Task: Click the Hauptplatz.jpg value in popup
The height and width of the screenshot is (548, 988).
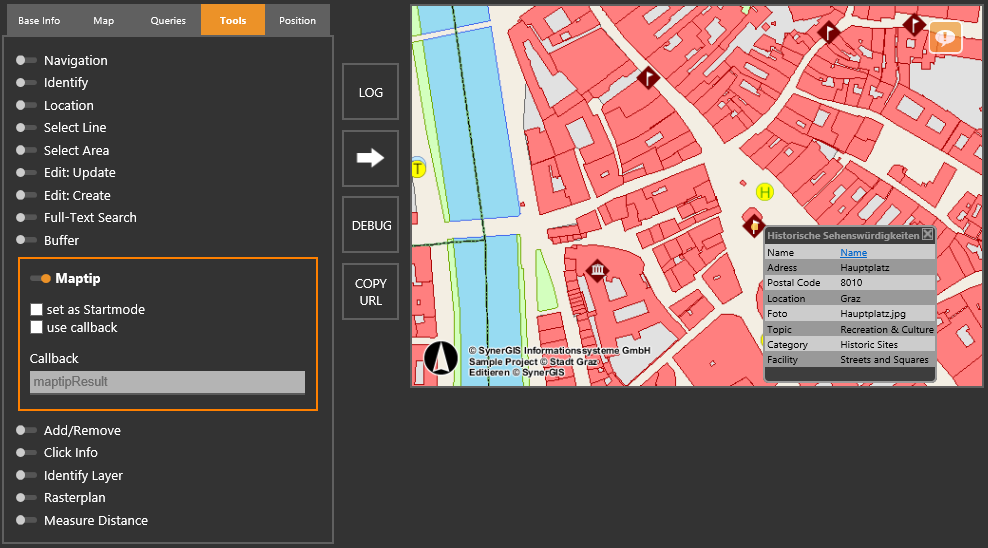Action: coord(873,314)
